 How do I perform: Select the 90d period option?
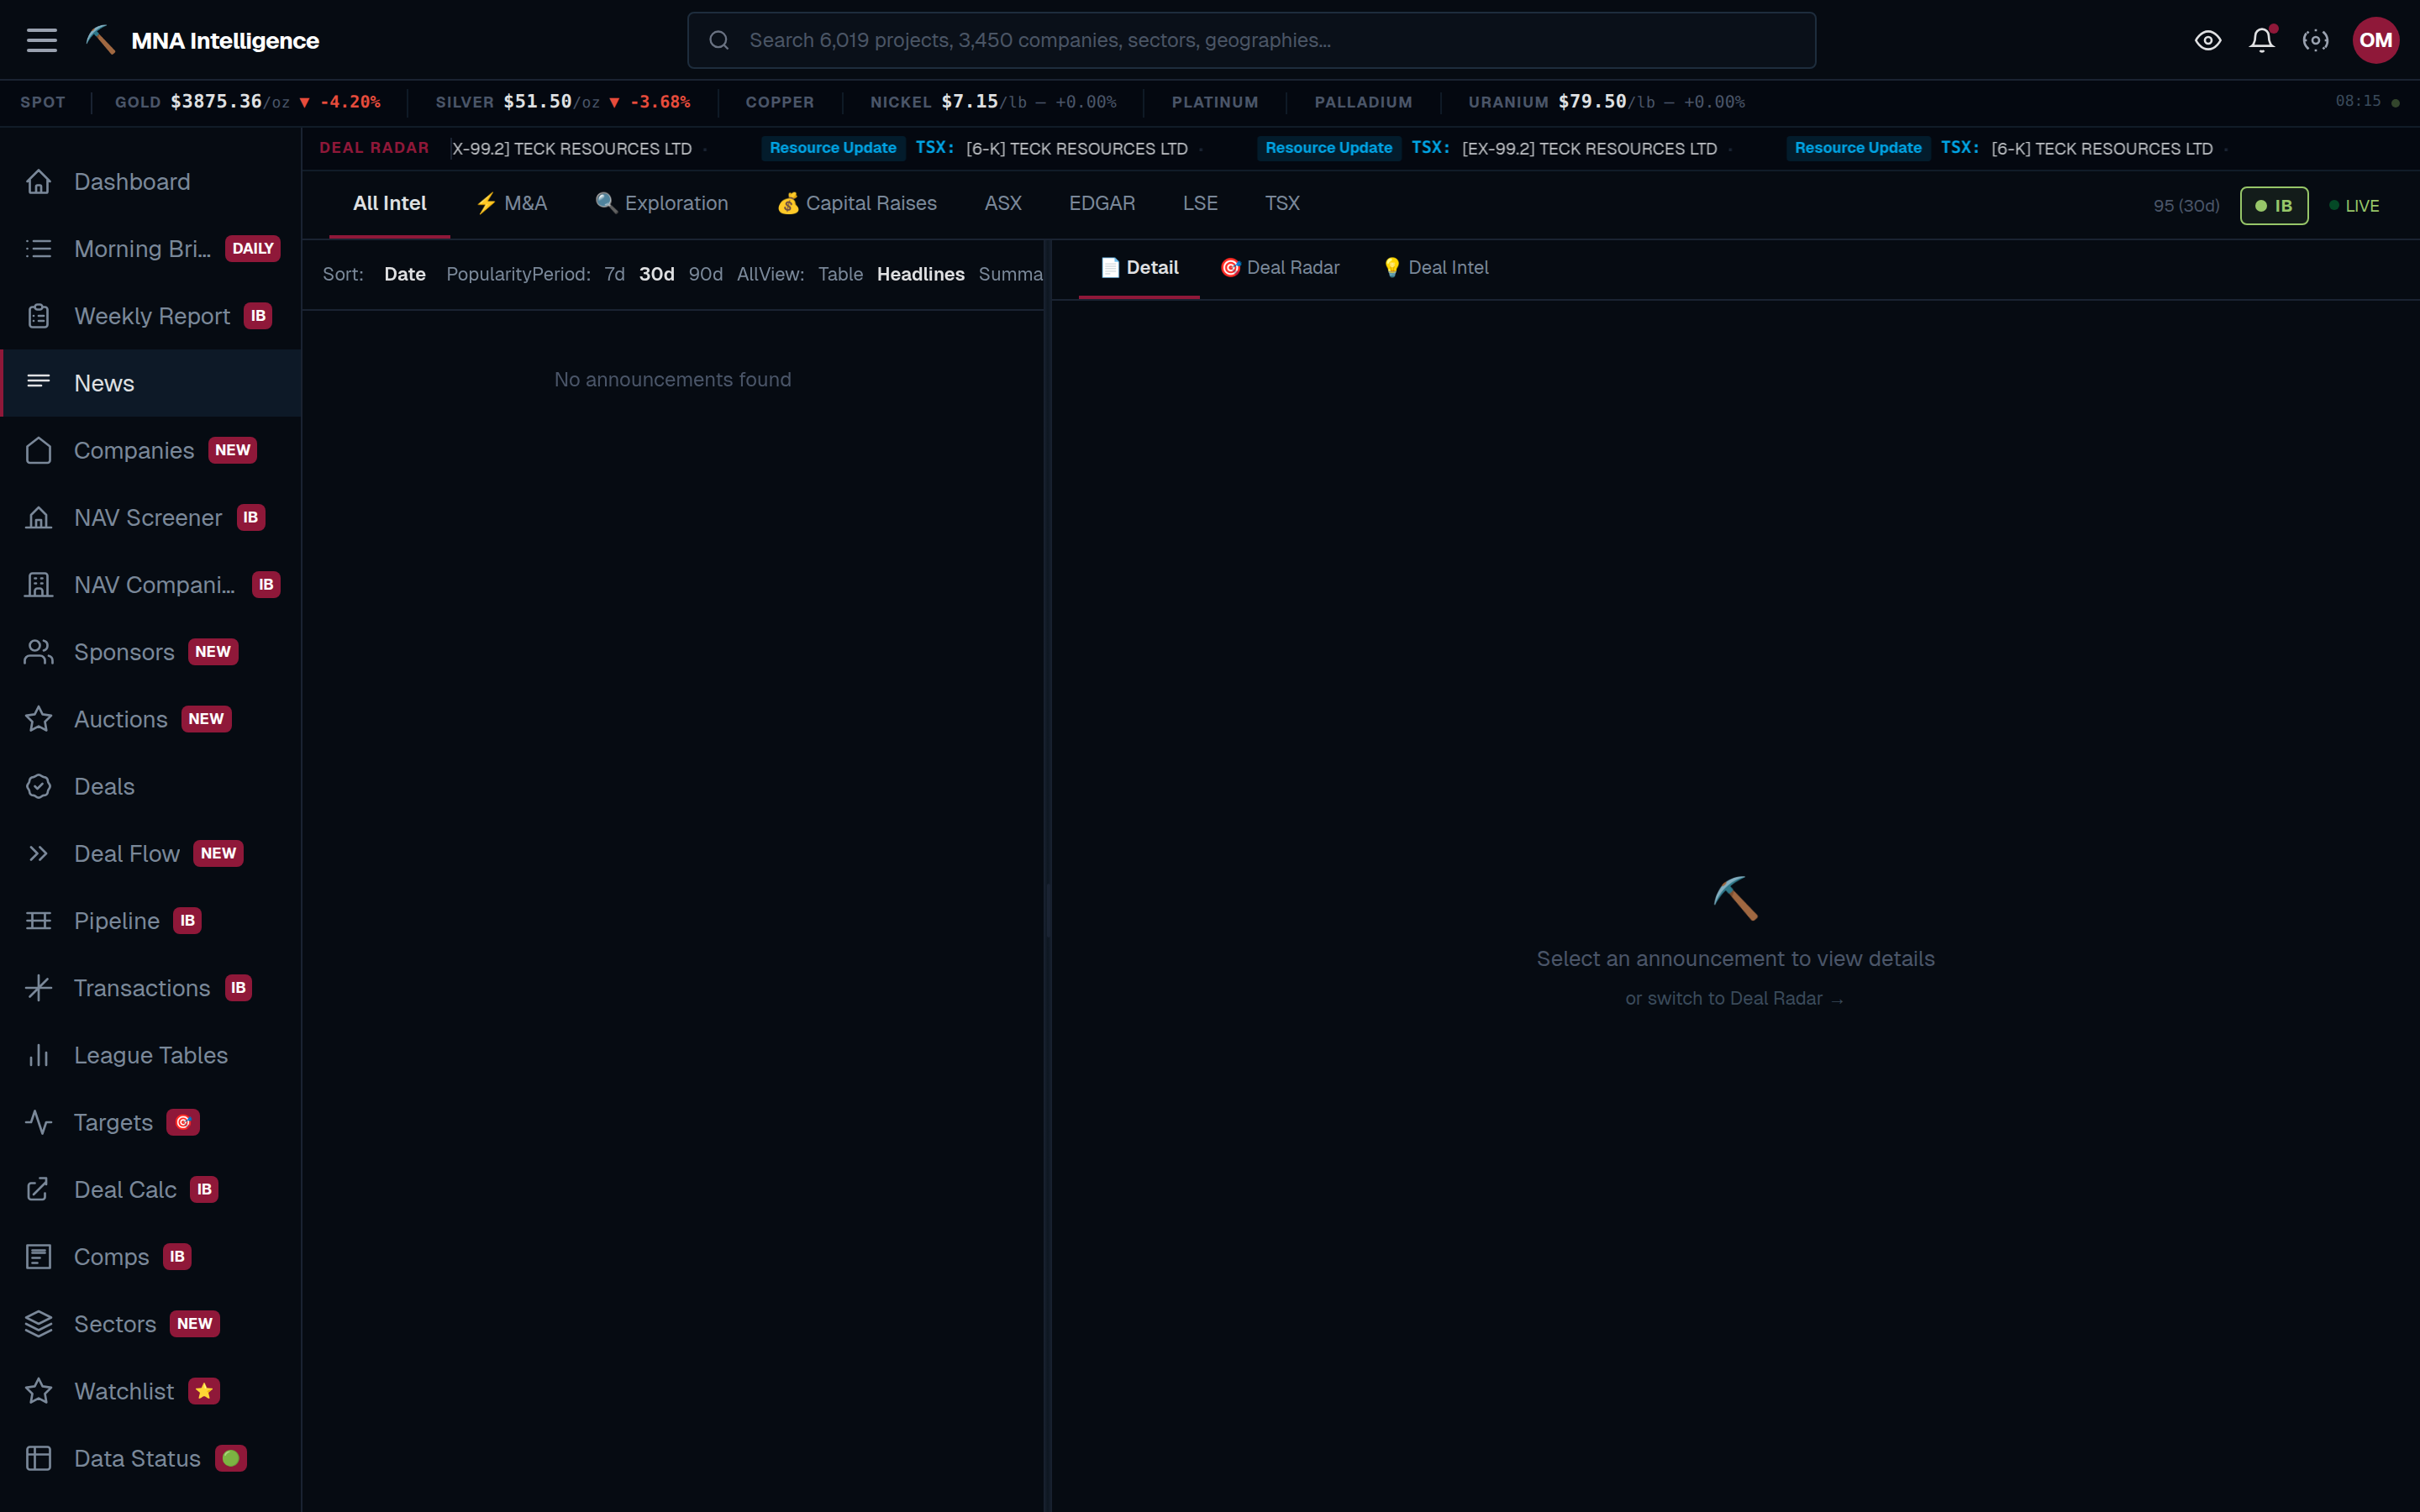[x=705, y=274]
